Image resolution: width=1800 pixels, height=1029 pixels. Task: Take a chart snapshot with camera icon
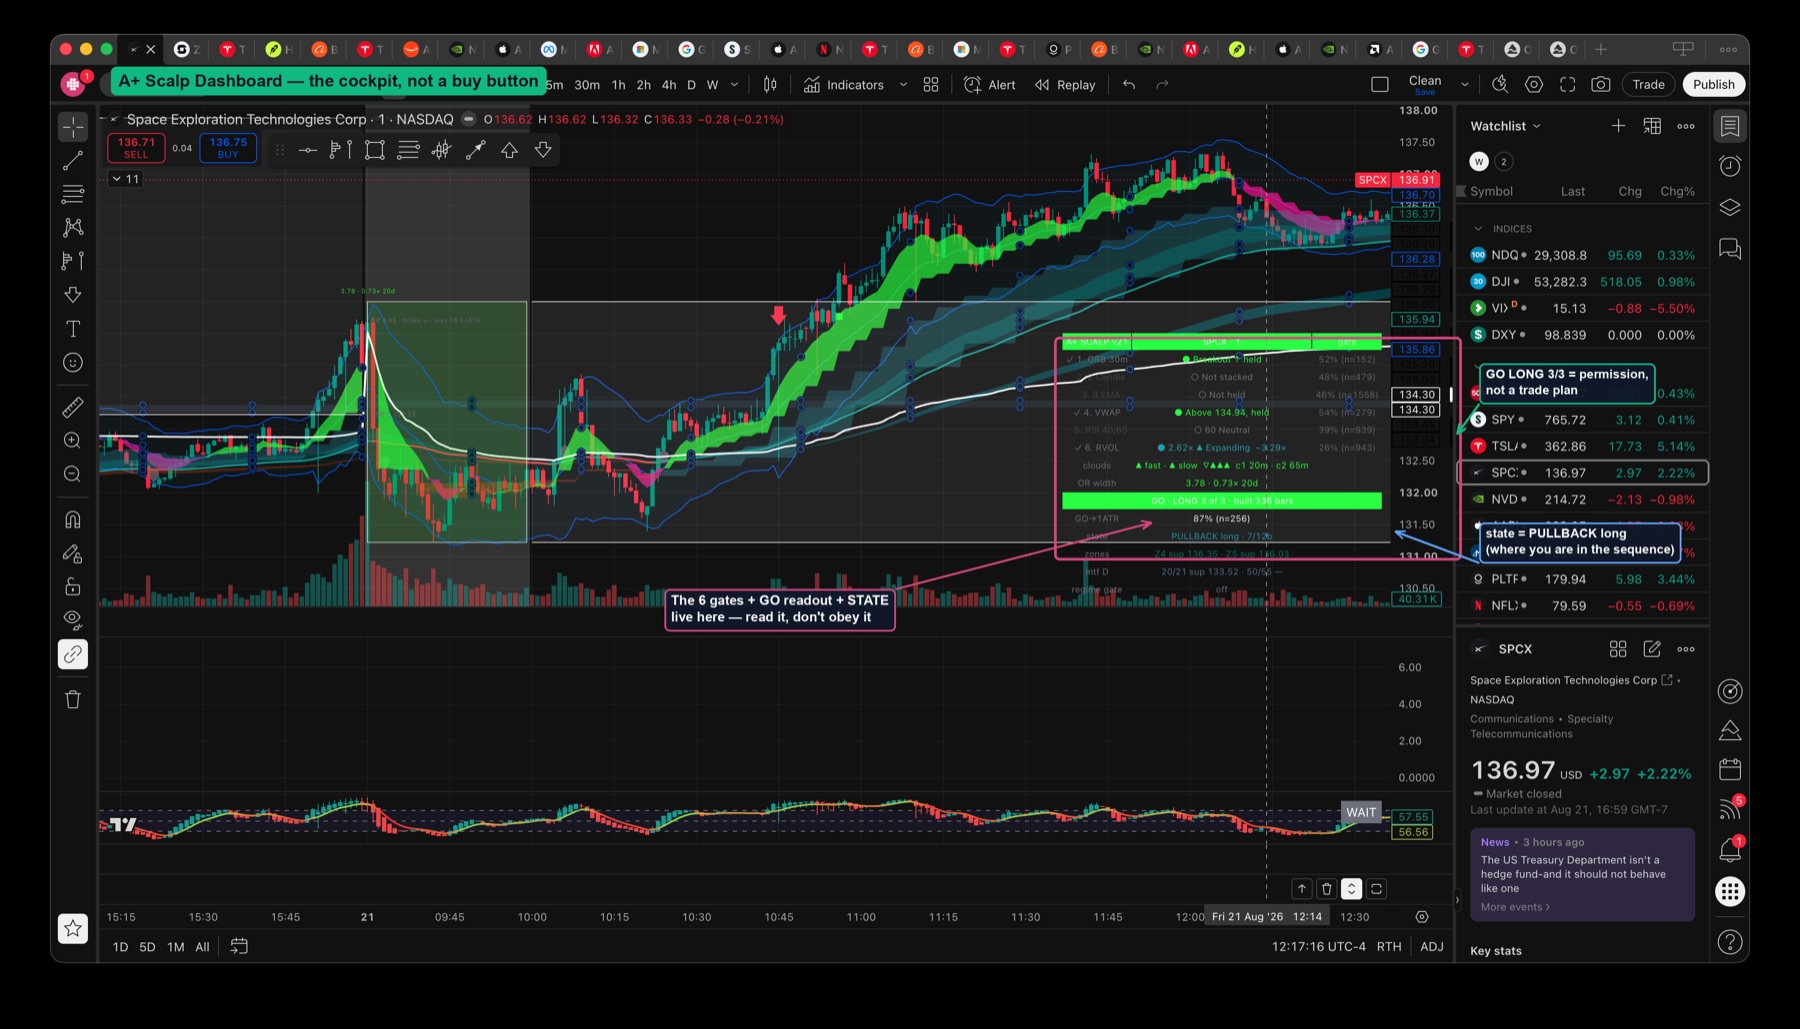pyautogui.click(x=1601, y=85)
